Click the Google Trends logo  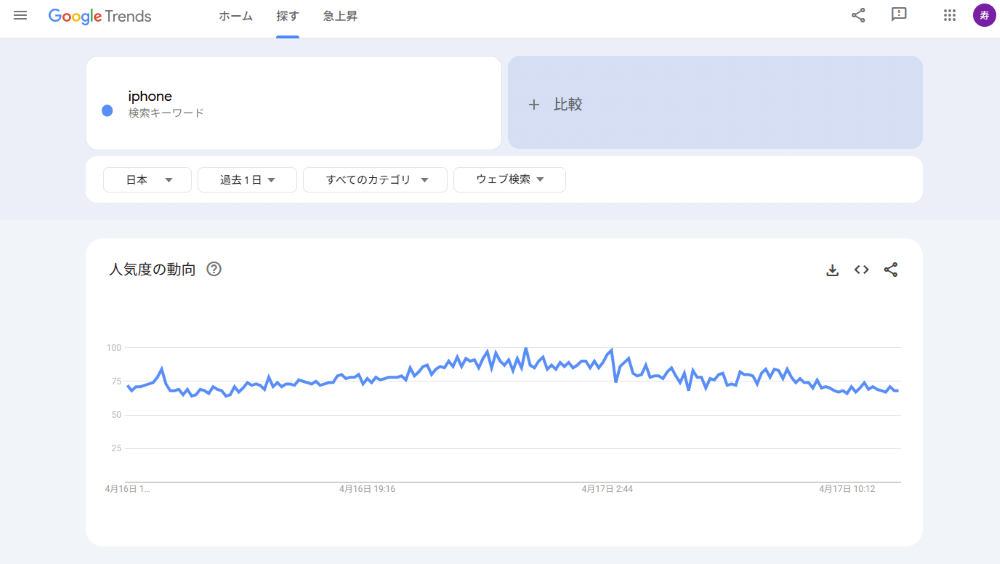click(100, 16)
